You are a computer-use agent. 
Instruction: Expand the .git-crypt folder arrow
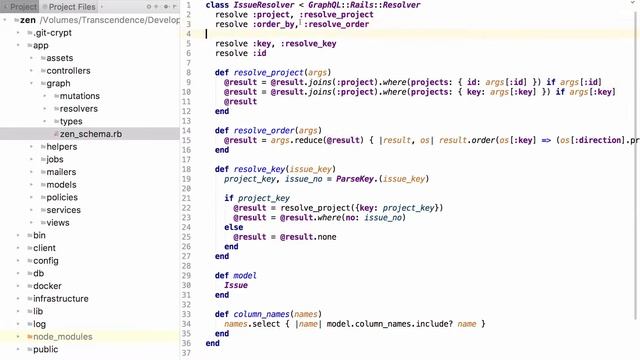[18, 33]
